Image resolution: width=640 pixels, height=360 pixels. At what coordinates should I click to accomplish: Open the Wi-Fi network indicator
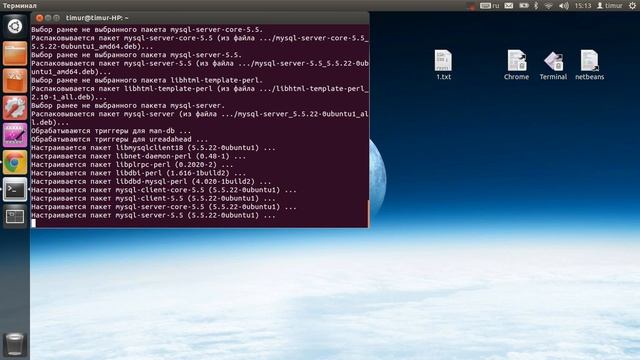tap(549, 6)
